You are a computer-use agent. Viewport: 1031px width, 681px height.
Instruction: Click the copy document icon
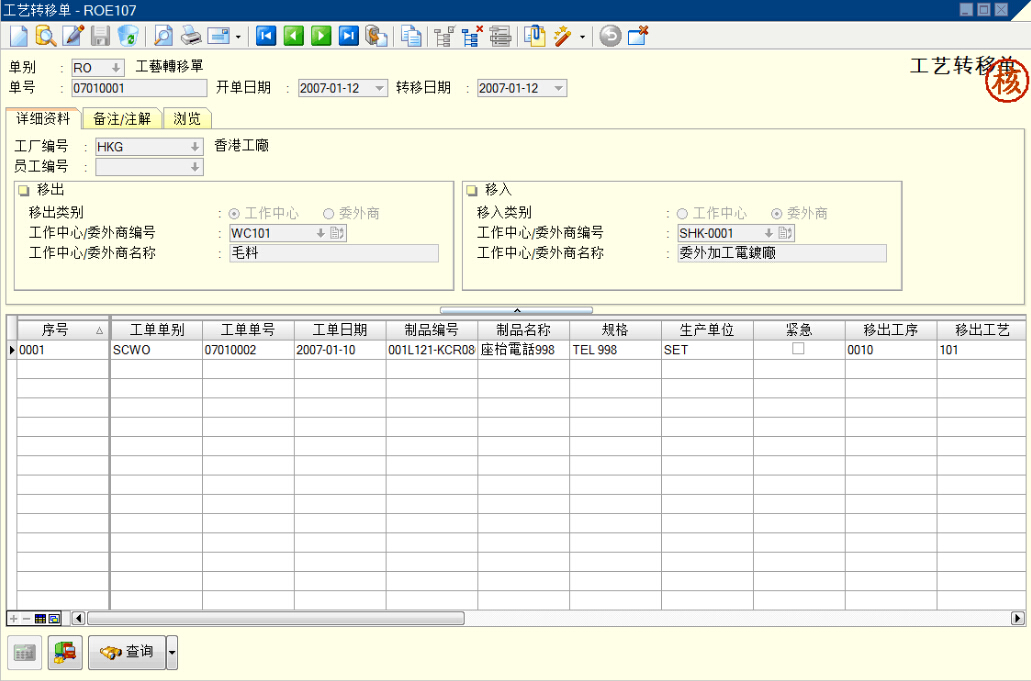(x=412, y=35)
